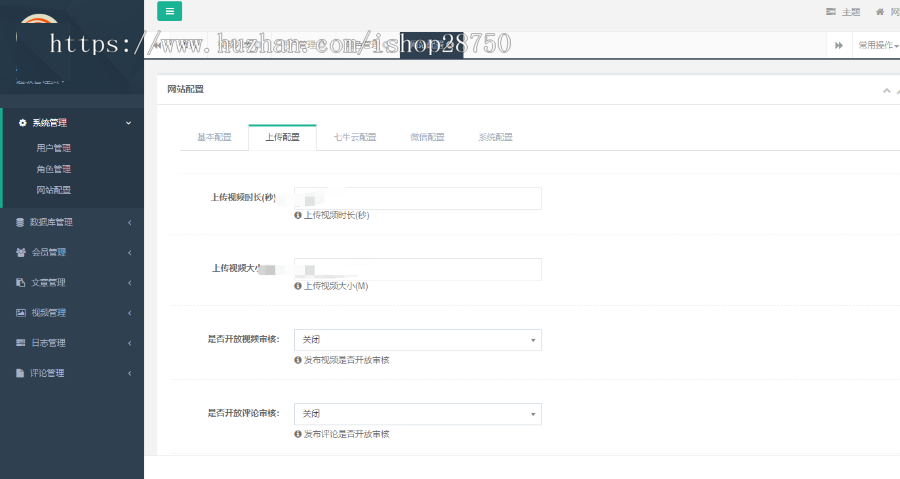Expand the 文章管理 chevron arrow
Image resolution: width=900 pixels, height=479 pixels.
coord(130,283)
